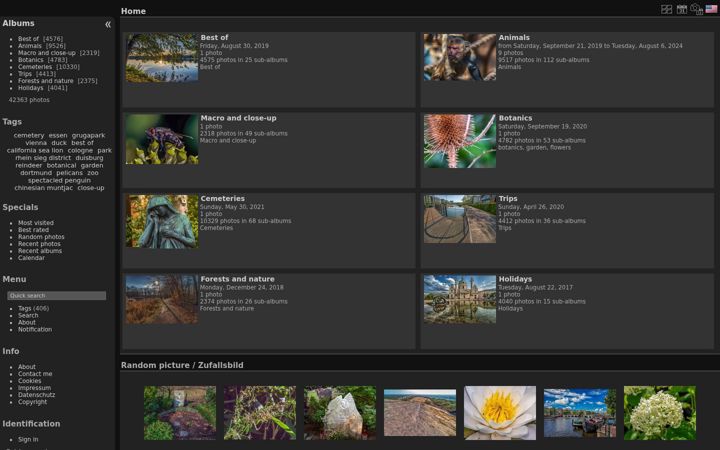Open 'Impressum' in Info section
This screenshot has height=450, width=720.
pyautogui.click(x=34, y=388)
